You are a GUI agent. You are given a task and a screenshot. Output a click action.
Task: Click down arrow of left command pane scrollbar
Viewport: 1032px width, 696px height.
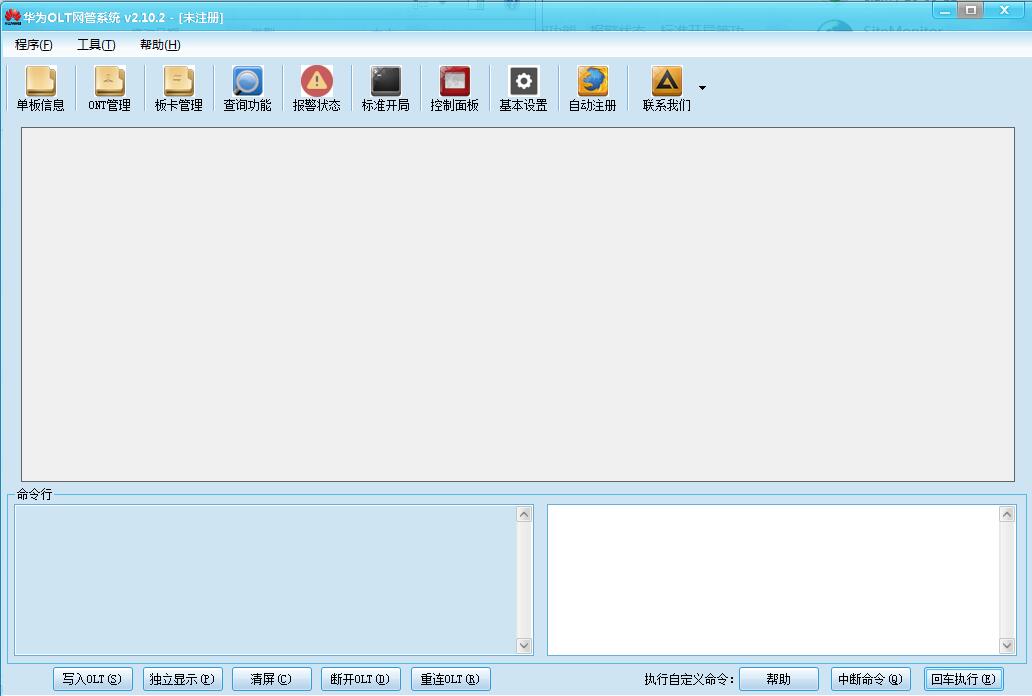click(525, 646)
